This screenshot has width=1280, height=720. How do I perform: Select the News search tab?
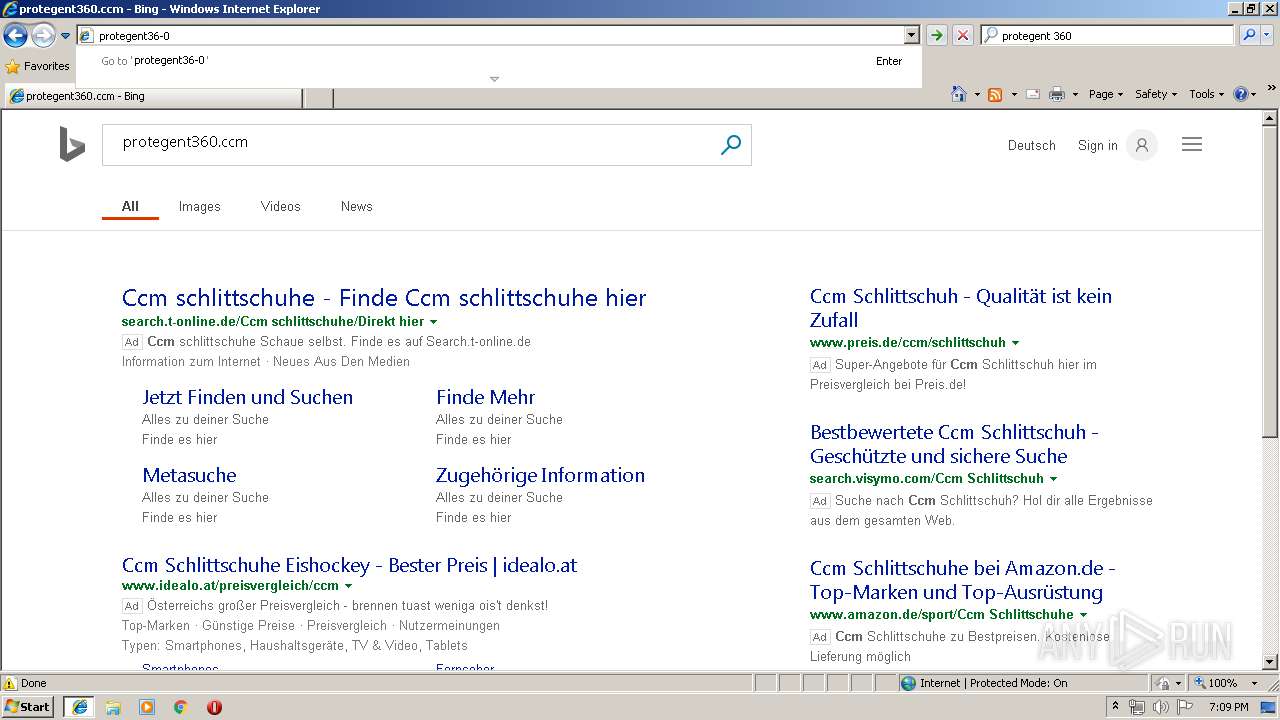tap(357, 206)
